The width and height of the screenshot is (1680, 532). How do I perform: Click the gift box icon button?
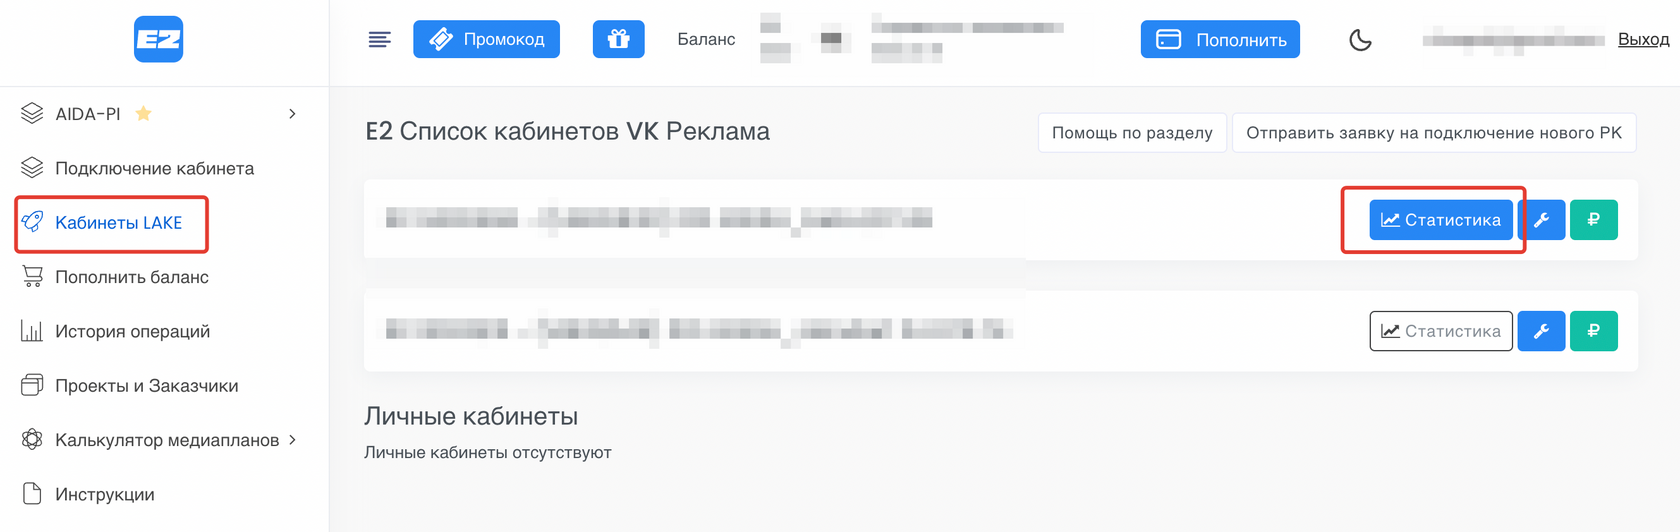618,40
